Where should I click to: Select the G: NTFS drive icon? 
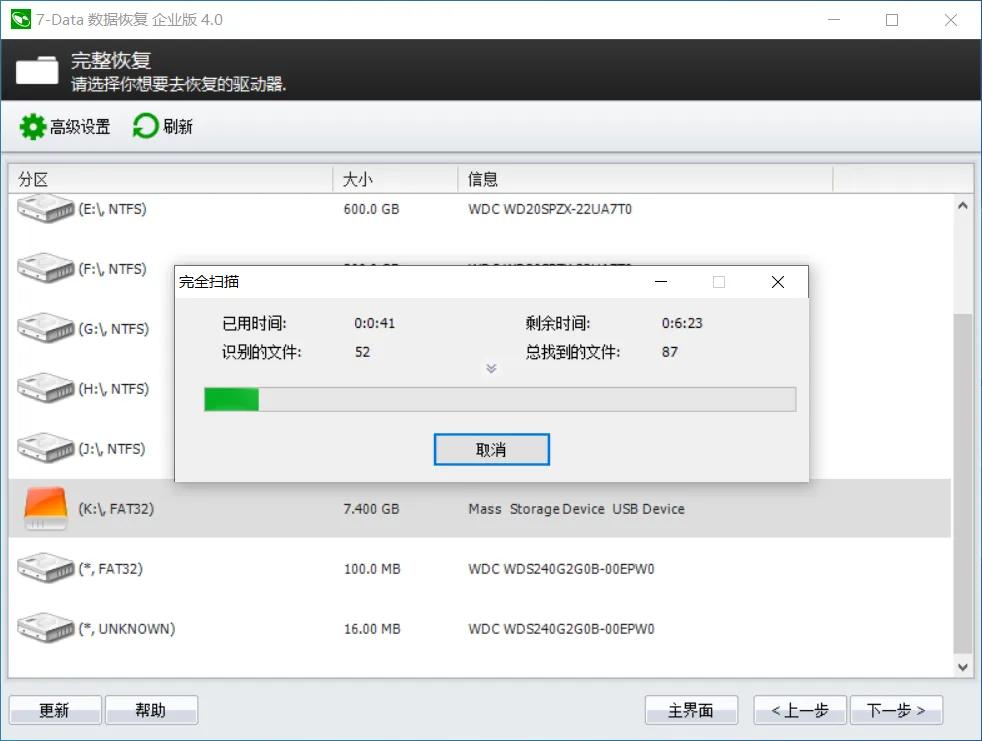(46, 328)
